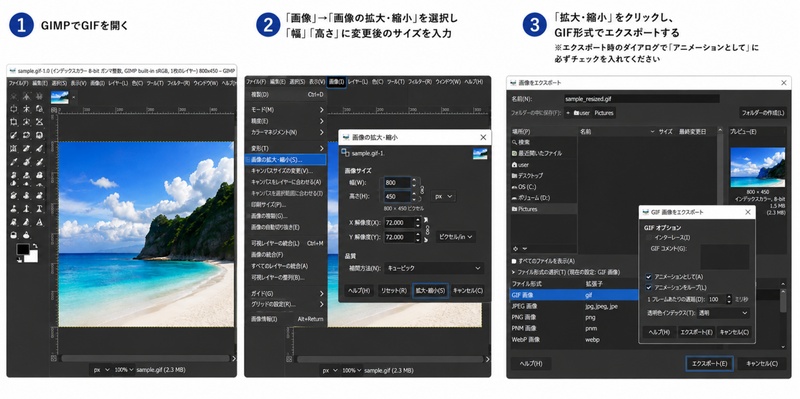Viewport: 800px width, 399px height.
Task: Select the WebP 画像 file format row
Action: pos(574,339)
